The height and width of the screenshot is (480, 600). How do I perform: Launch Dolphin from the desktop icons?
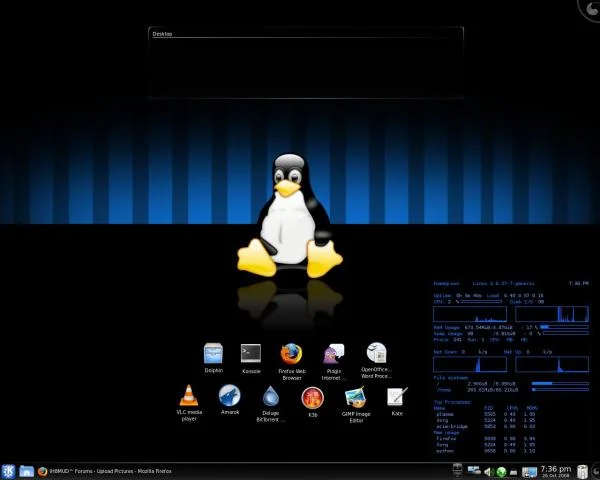213,358
